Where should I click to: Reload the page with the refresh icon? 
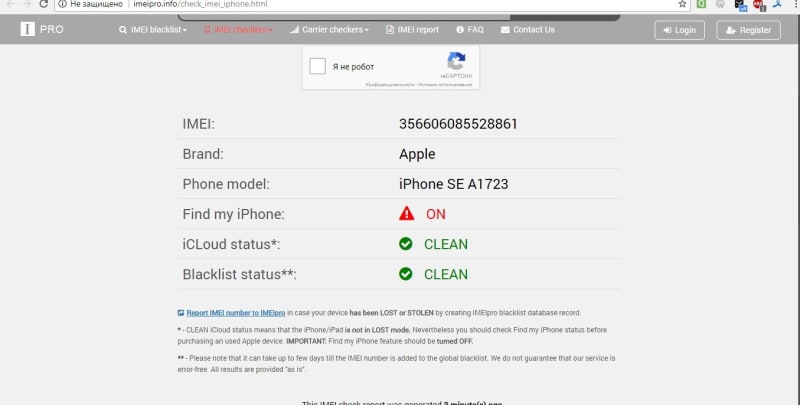pyautogui.click(x=44, y=4)
